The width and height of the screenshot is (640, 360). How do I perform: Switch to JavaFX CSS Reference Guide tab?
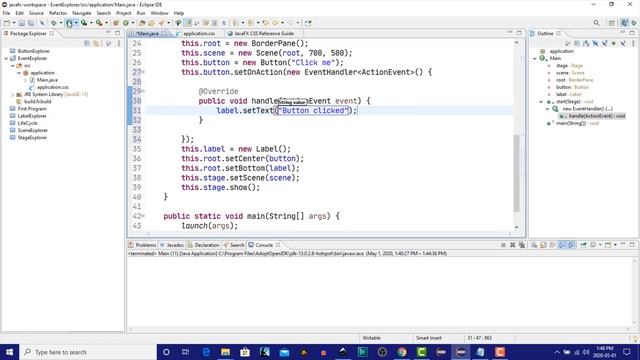click(264, 33)
